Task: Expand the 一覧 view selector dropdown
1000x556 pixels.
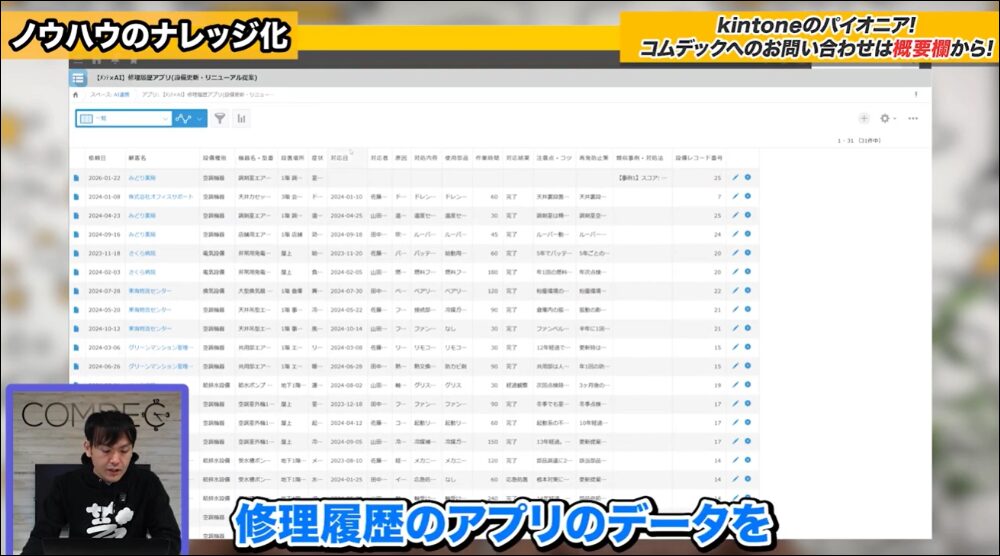Action: [165, 118]
